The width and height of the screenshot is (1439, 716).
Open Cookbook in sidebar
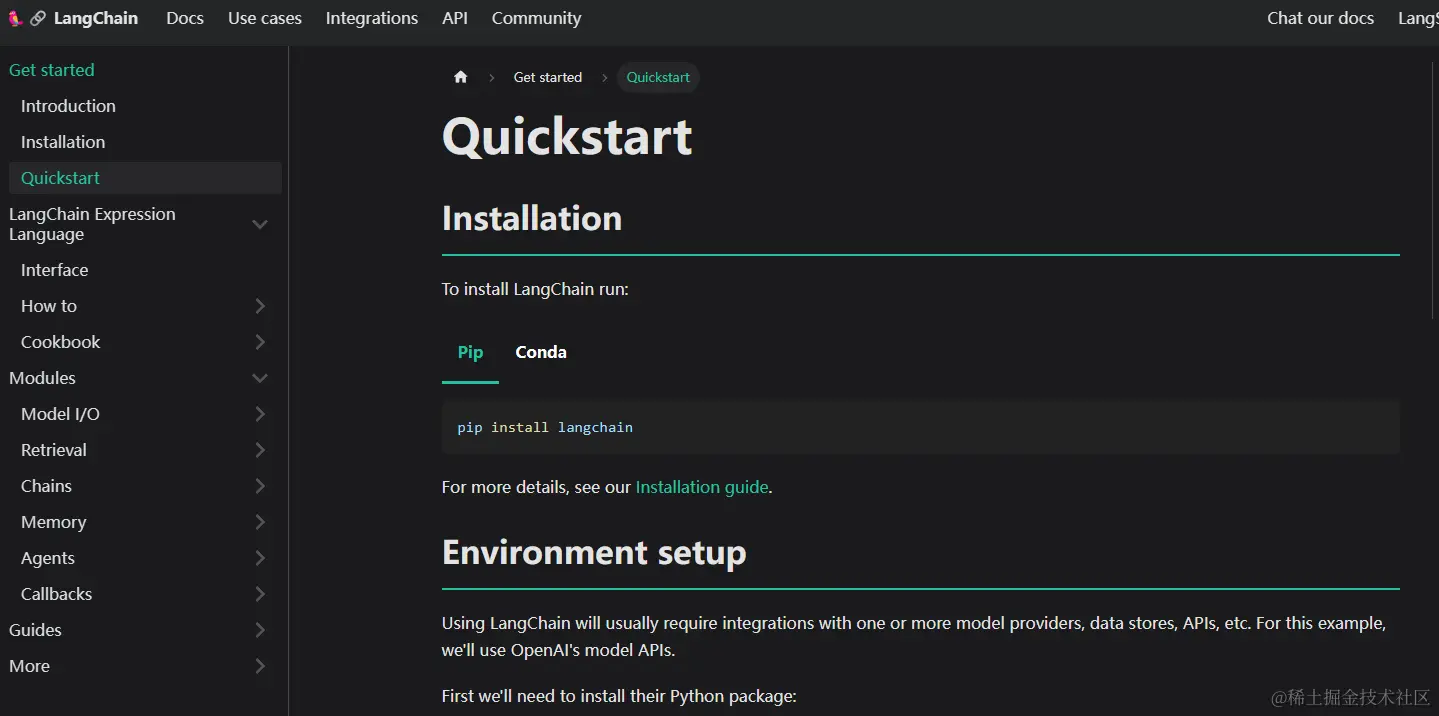(x=61, y=342)
